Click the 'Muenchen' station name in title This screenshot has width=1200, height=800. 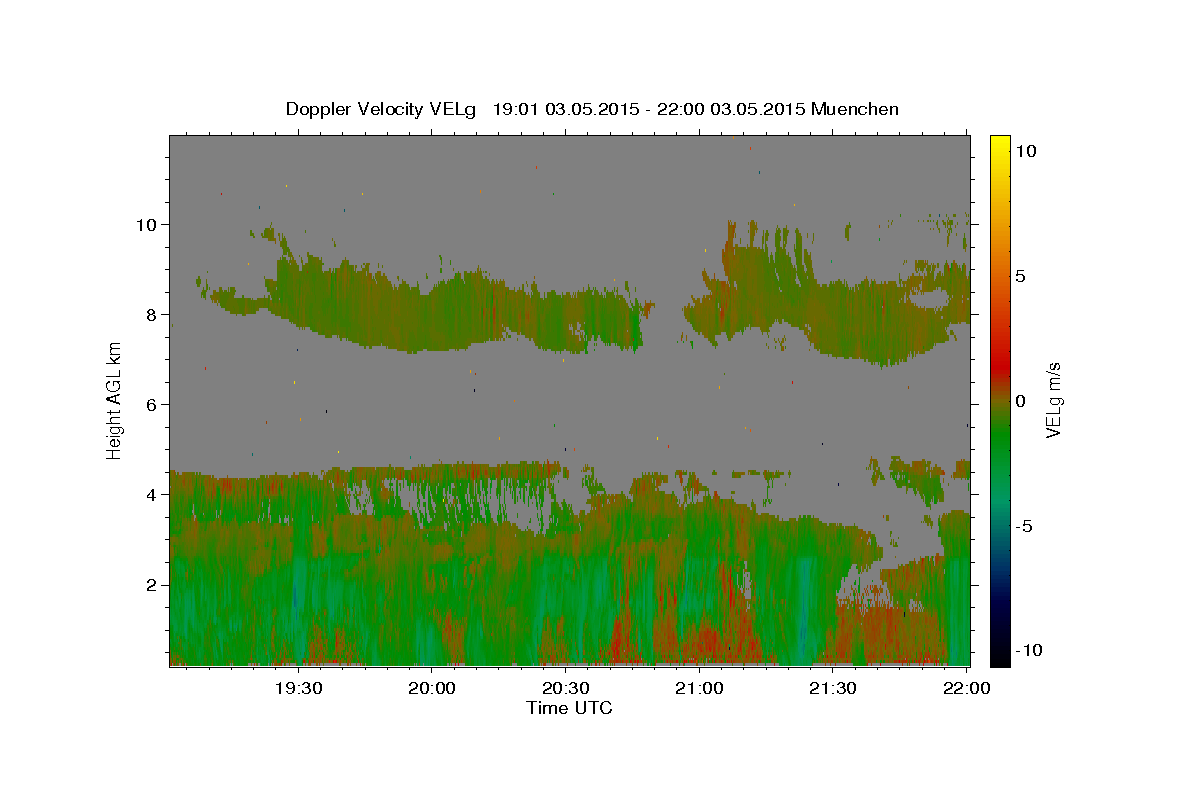[855, 109]
